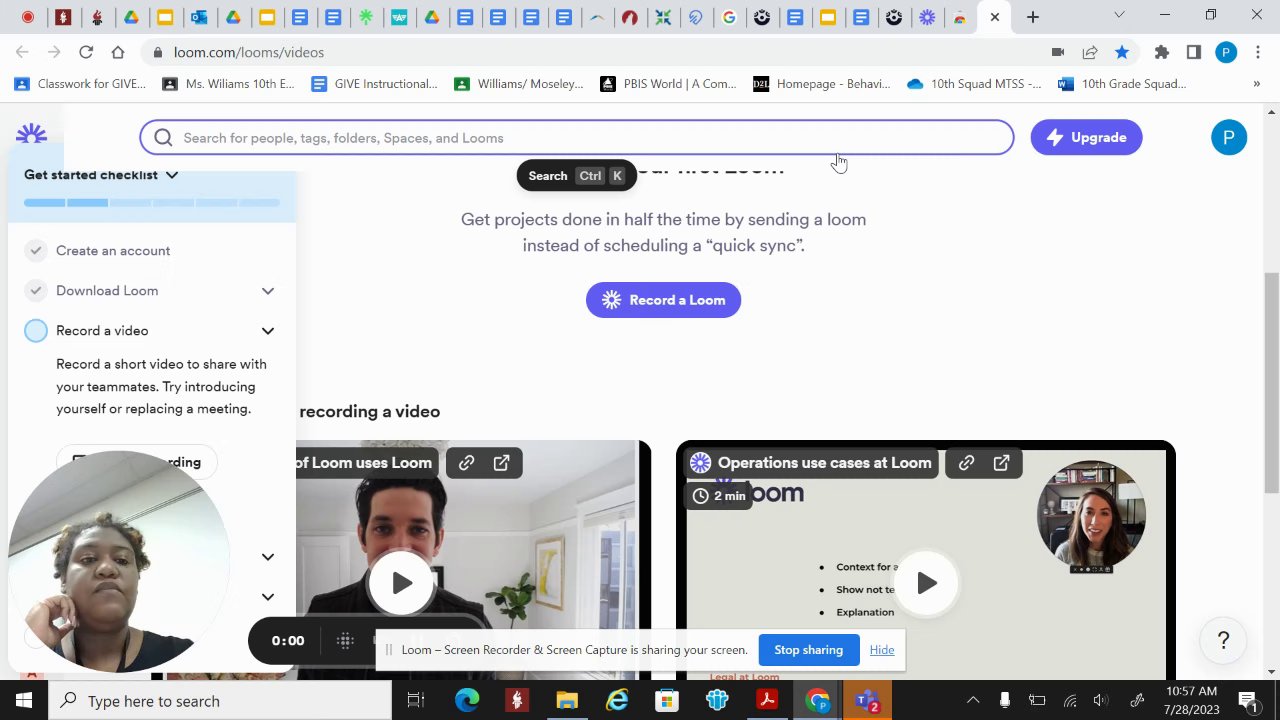Open Chrome tab search dropdown

click(x=1119, y=15)
